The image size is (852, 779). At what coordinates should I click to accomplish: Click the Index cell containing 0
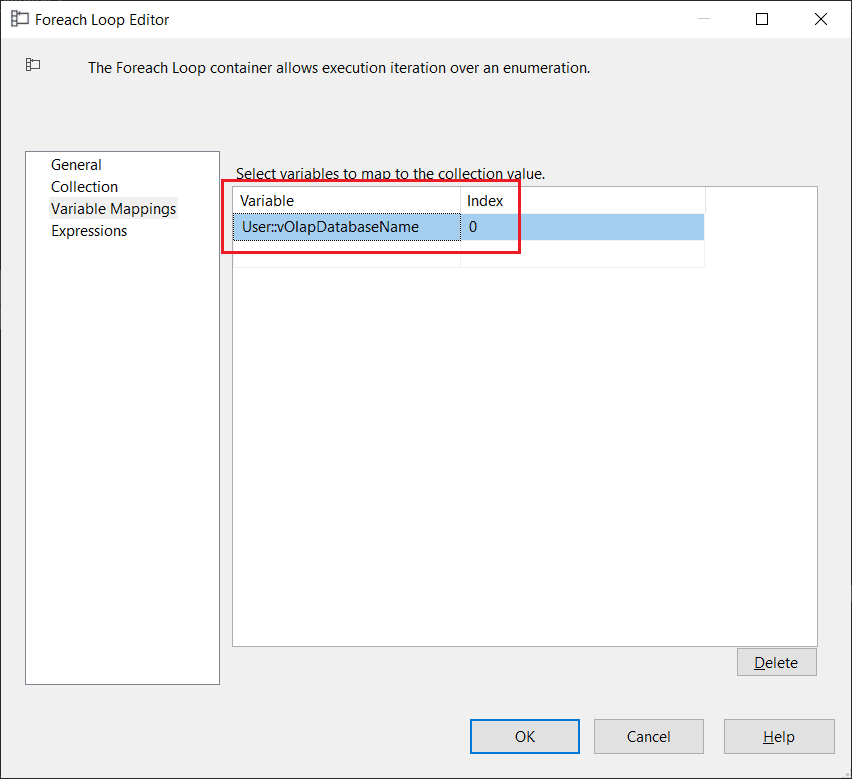point(582,227)
